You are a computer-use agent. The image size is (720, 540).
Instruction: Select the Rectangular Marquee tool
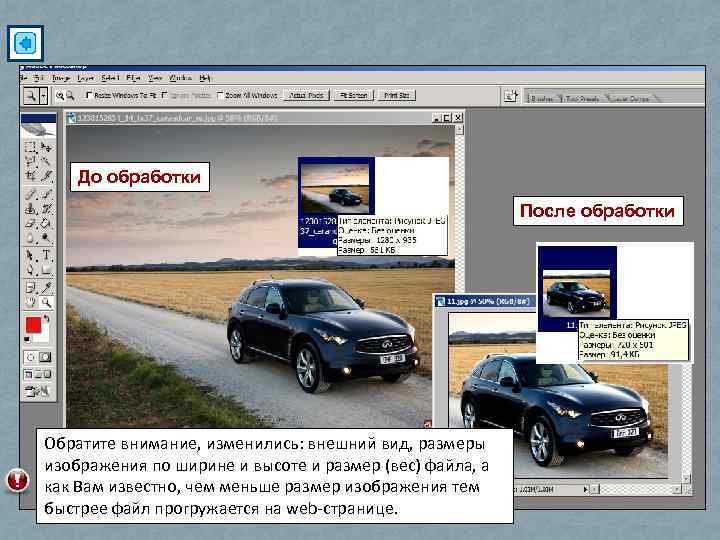point(30,147)
